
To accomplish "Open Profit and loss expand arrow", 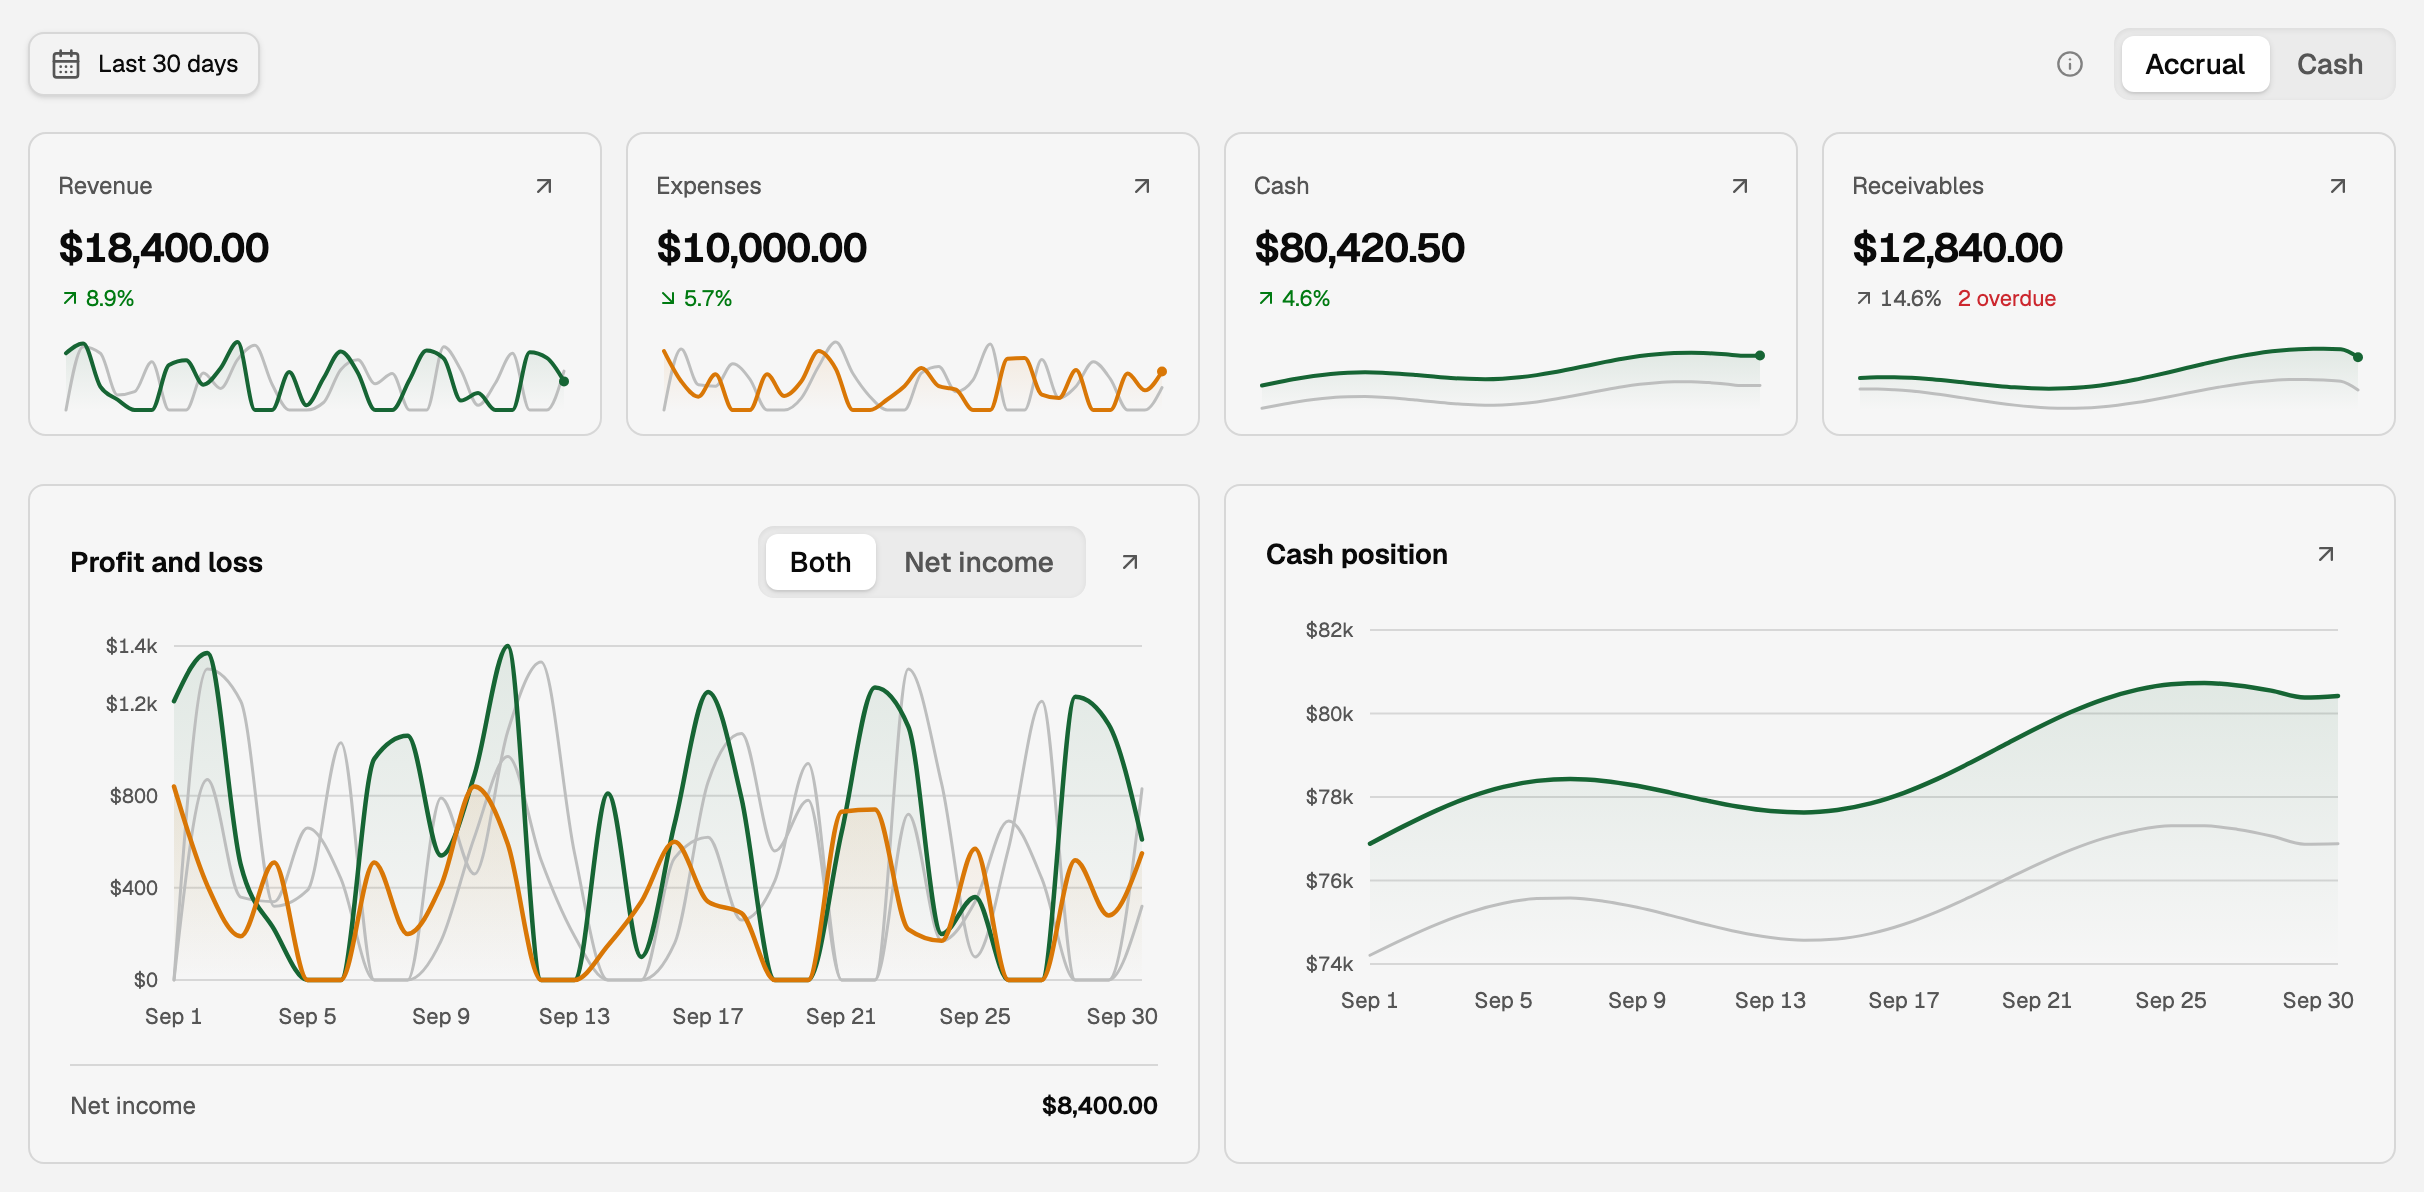I will click(1130, 562).
